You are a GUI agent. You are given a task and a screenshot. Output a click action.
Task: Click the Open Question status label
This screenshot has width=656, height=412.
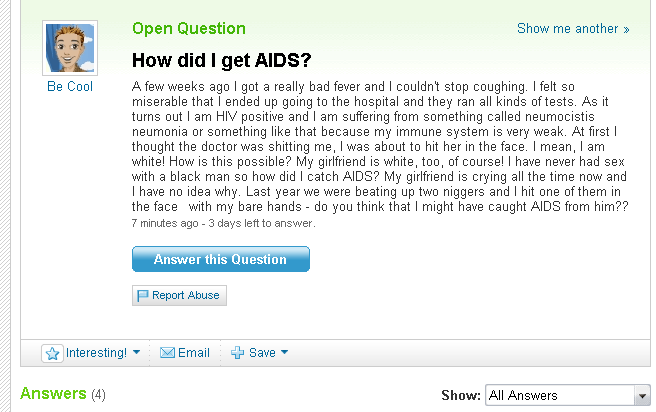click(x=189, y=28)
